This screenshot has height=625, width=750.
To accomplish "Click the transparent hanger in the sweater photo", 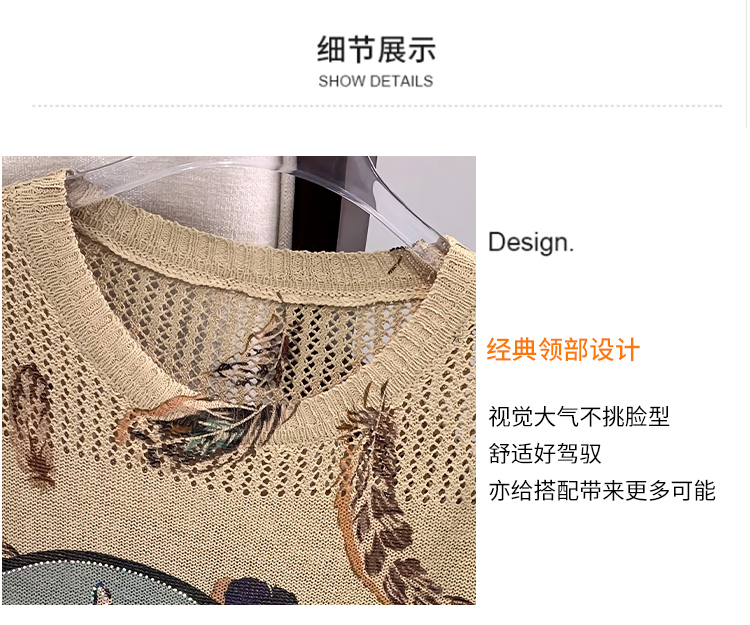I will click(x=268, y=191).
